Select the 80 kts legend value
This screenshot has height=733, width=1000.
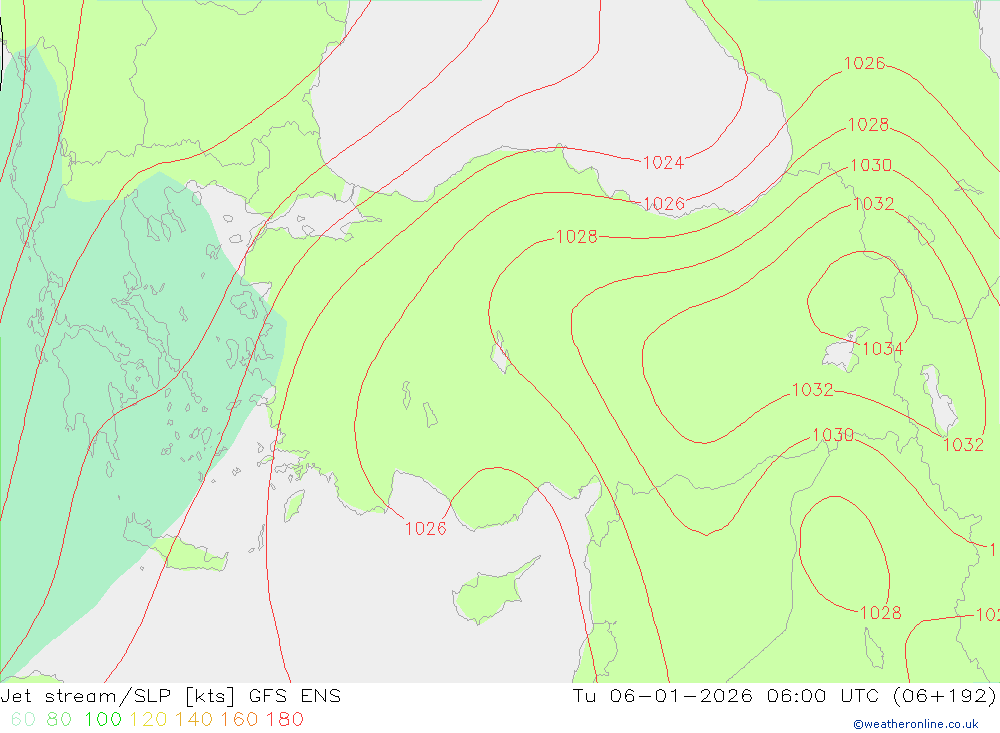[59, 719]
